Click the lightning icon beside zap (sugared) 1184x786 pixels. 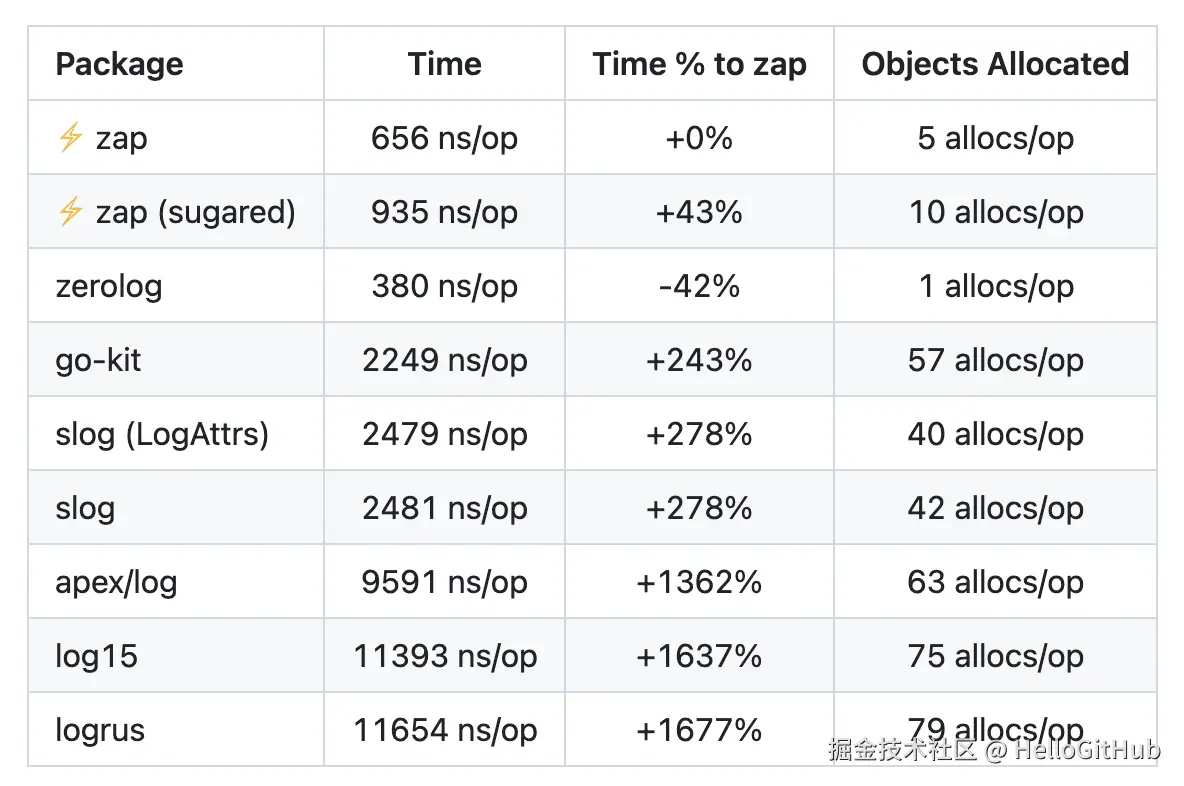click(70, 211)
